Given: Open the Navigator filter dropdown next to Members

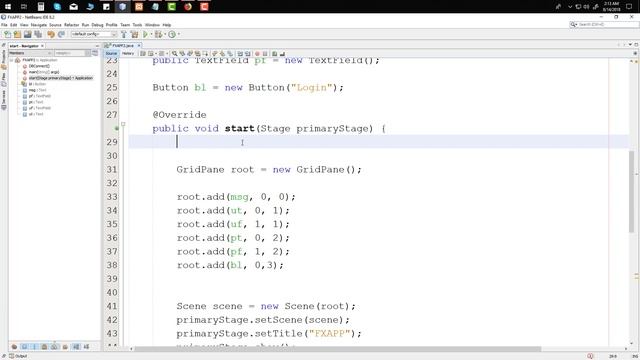Looking at the screenshot, I should pos(72,53).
